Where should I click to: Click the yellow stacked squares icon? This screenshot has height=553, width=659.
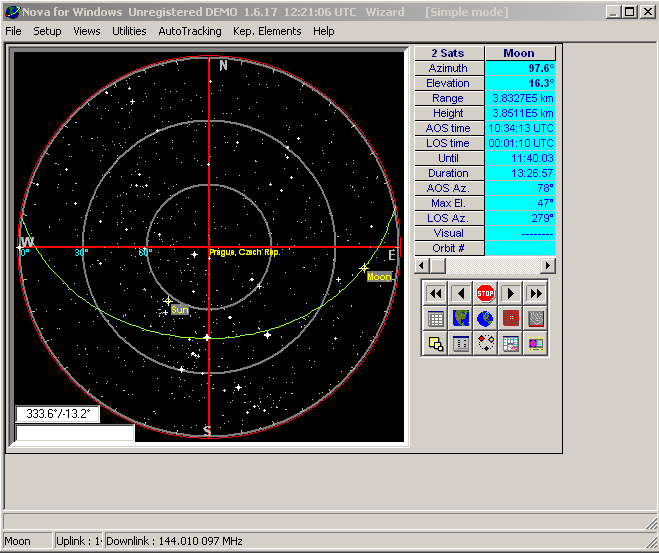click(x=435, y=344)
